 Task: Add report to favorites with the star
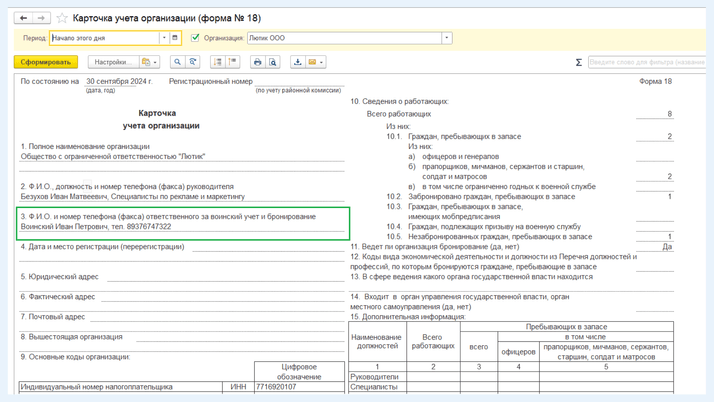[x=62, y=18]
